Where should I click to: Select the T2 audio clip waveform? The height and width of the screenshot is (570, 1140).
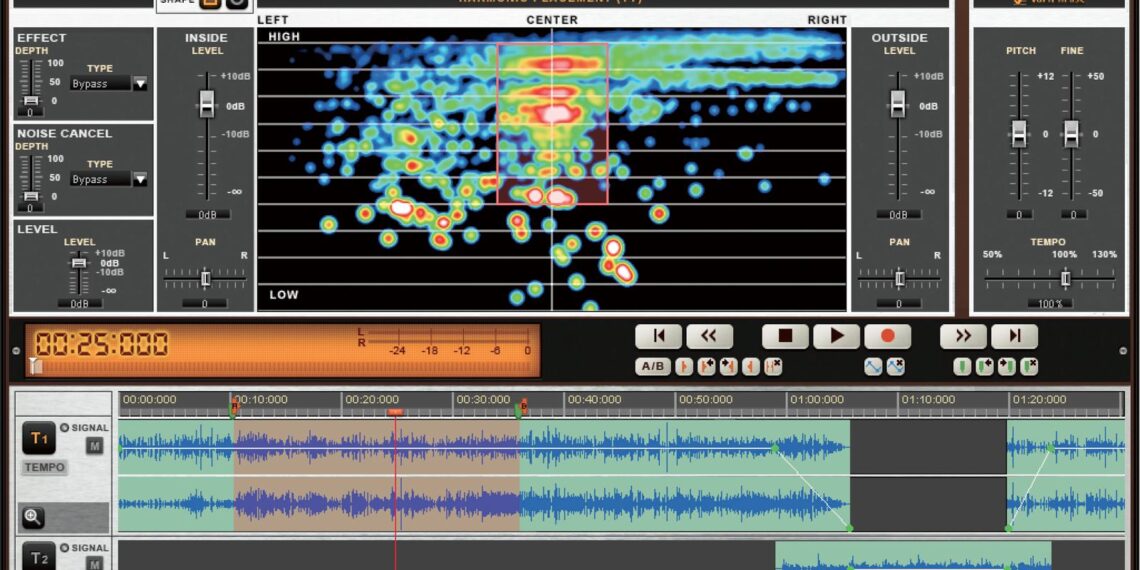tap(913, 555)
